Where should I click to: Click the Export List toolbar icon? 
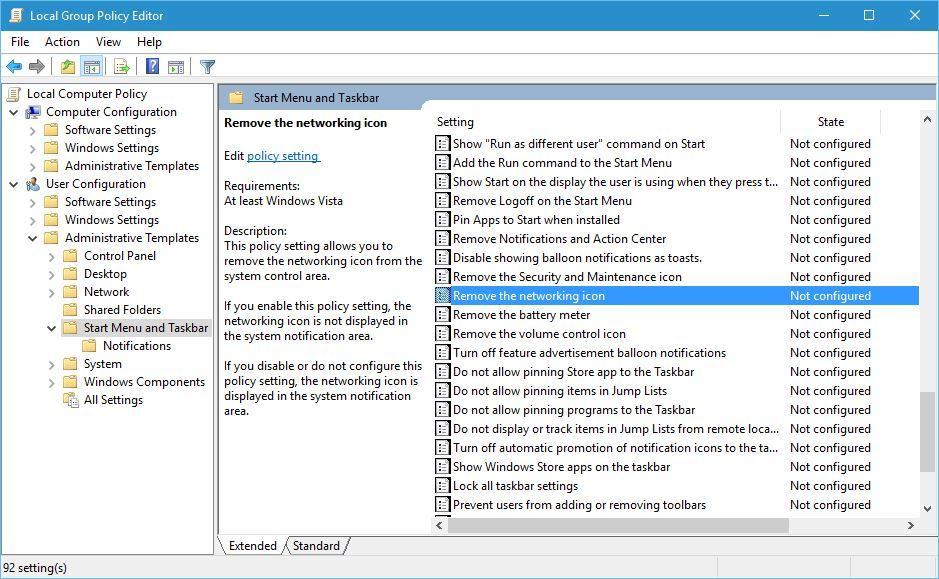122,66
